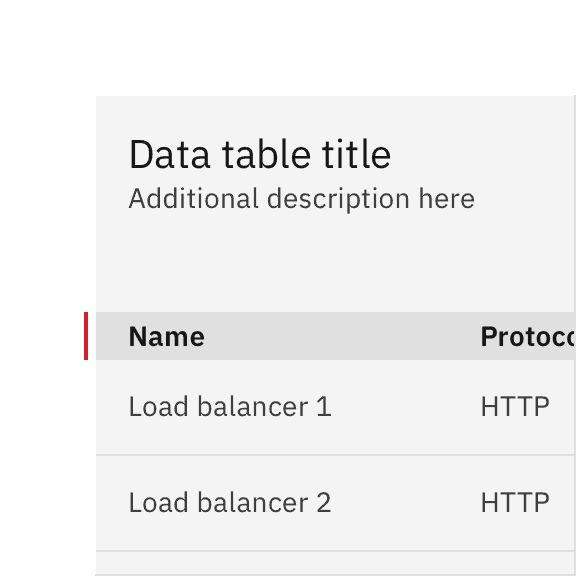Select the Load balancer 2 cell

tap(230, 503)
